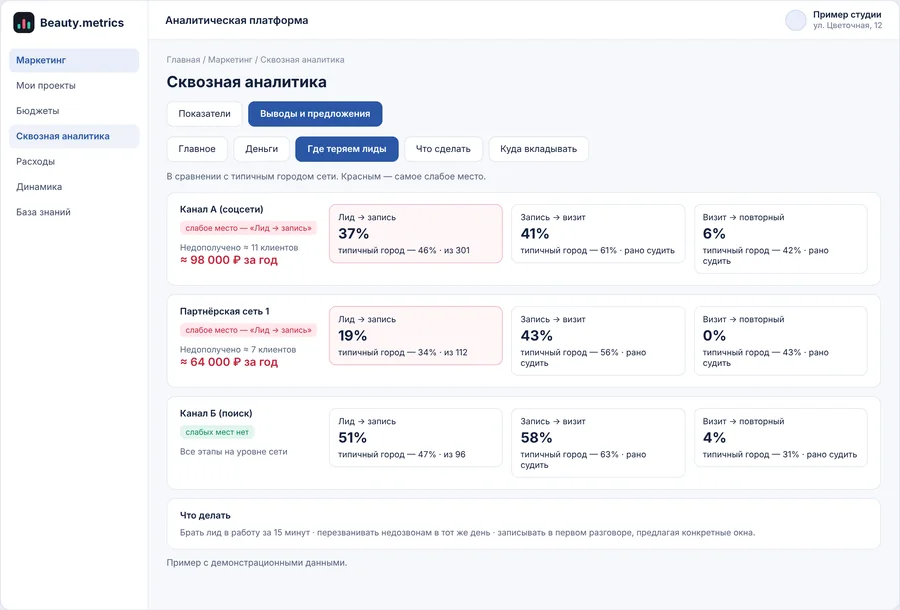Select the Где теряем лиды sub-tab
This screenshot has width=900, height=610.
click(x=347, y=149)
